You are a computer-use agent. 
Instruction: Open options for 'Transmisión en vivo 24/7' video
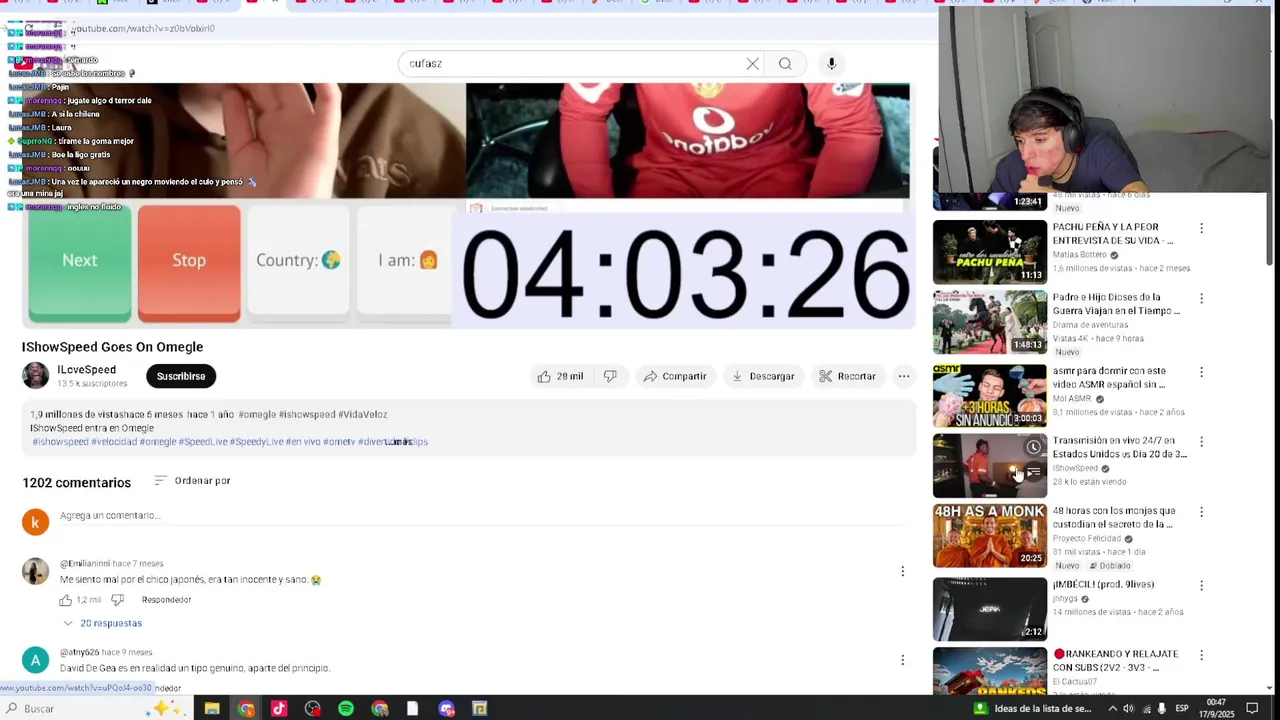click(x=1201, y=442)
